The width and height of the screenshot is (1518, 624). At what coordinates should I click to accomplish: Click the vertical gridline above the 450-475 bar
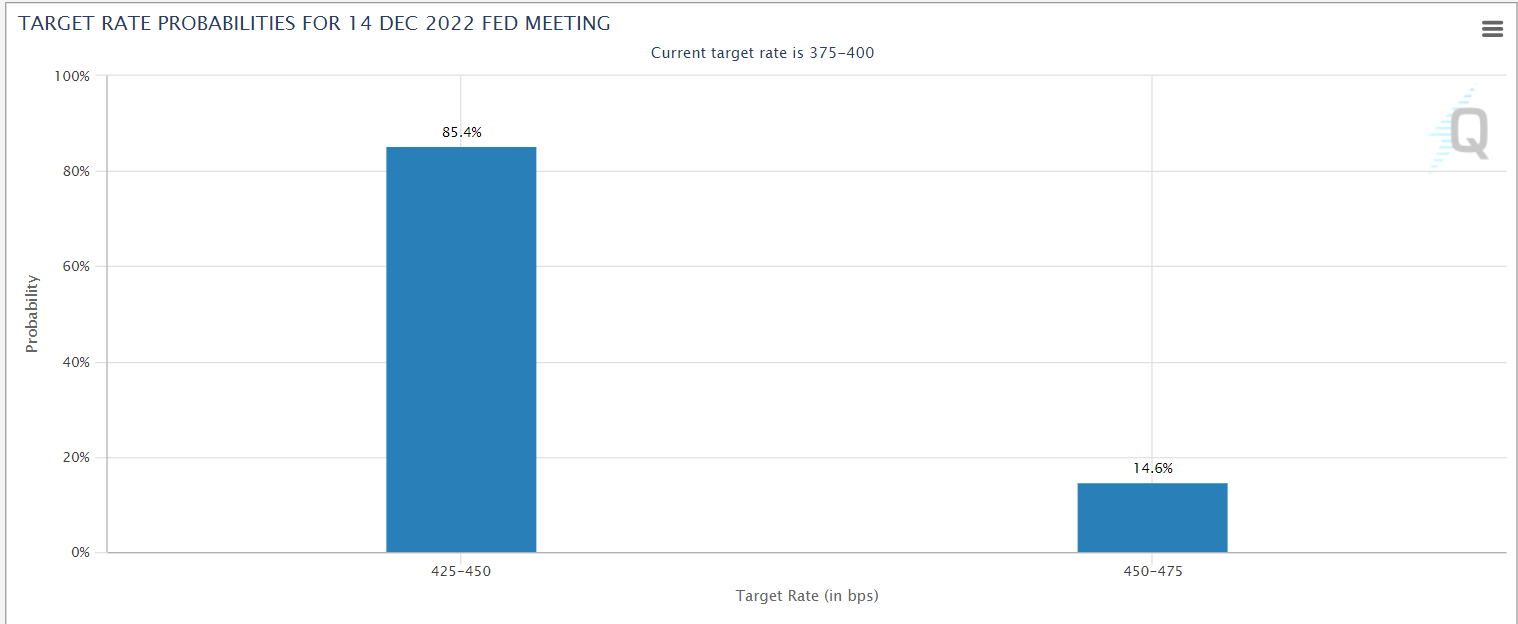[1152, 280]
